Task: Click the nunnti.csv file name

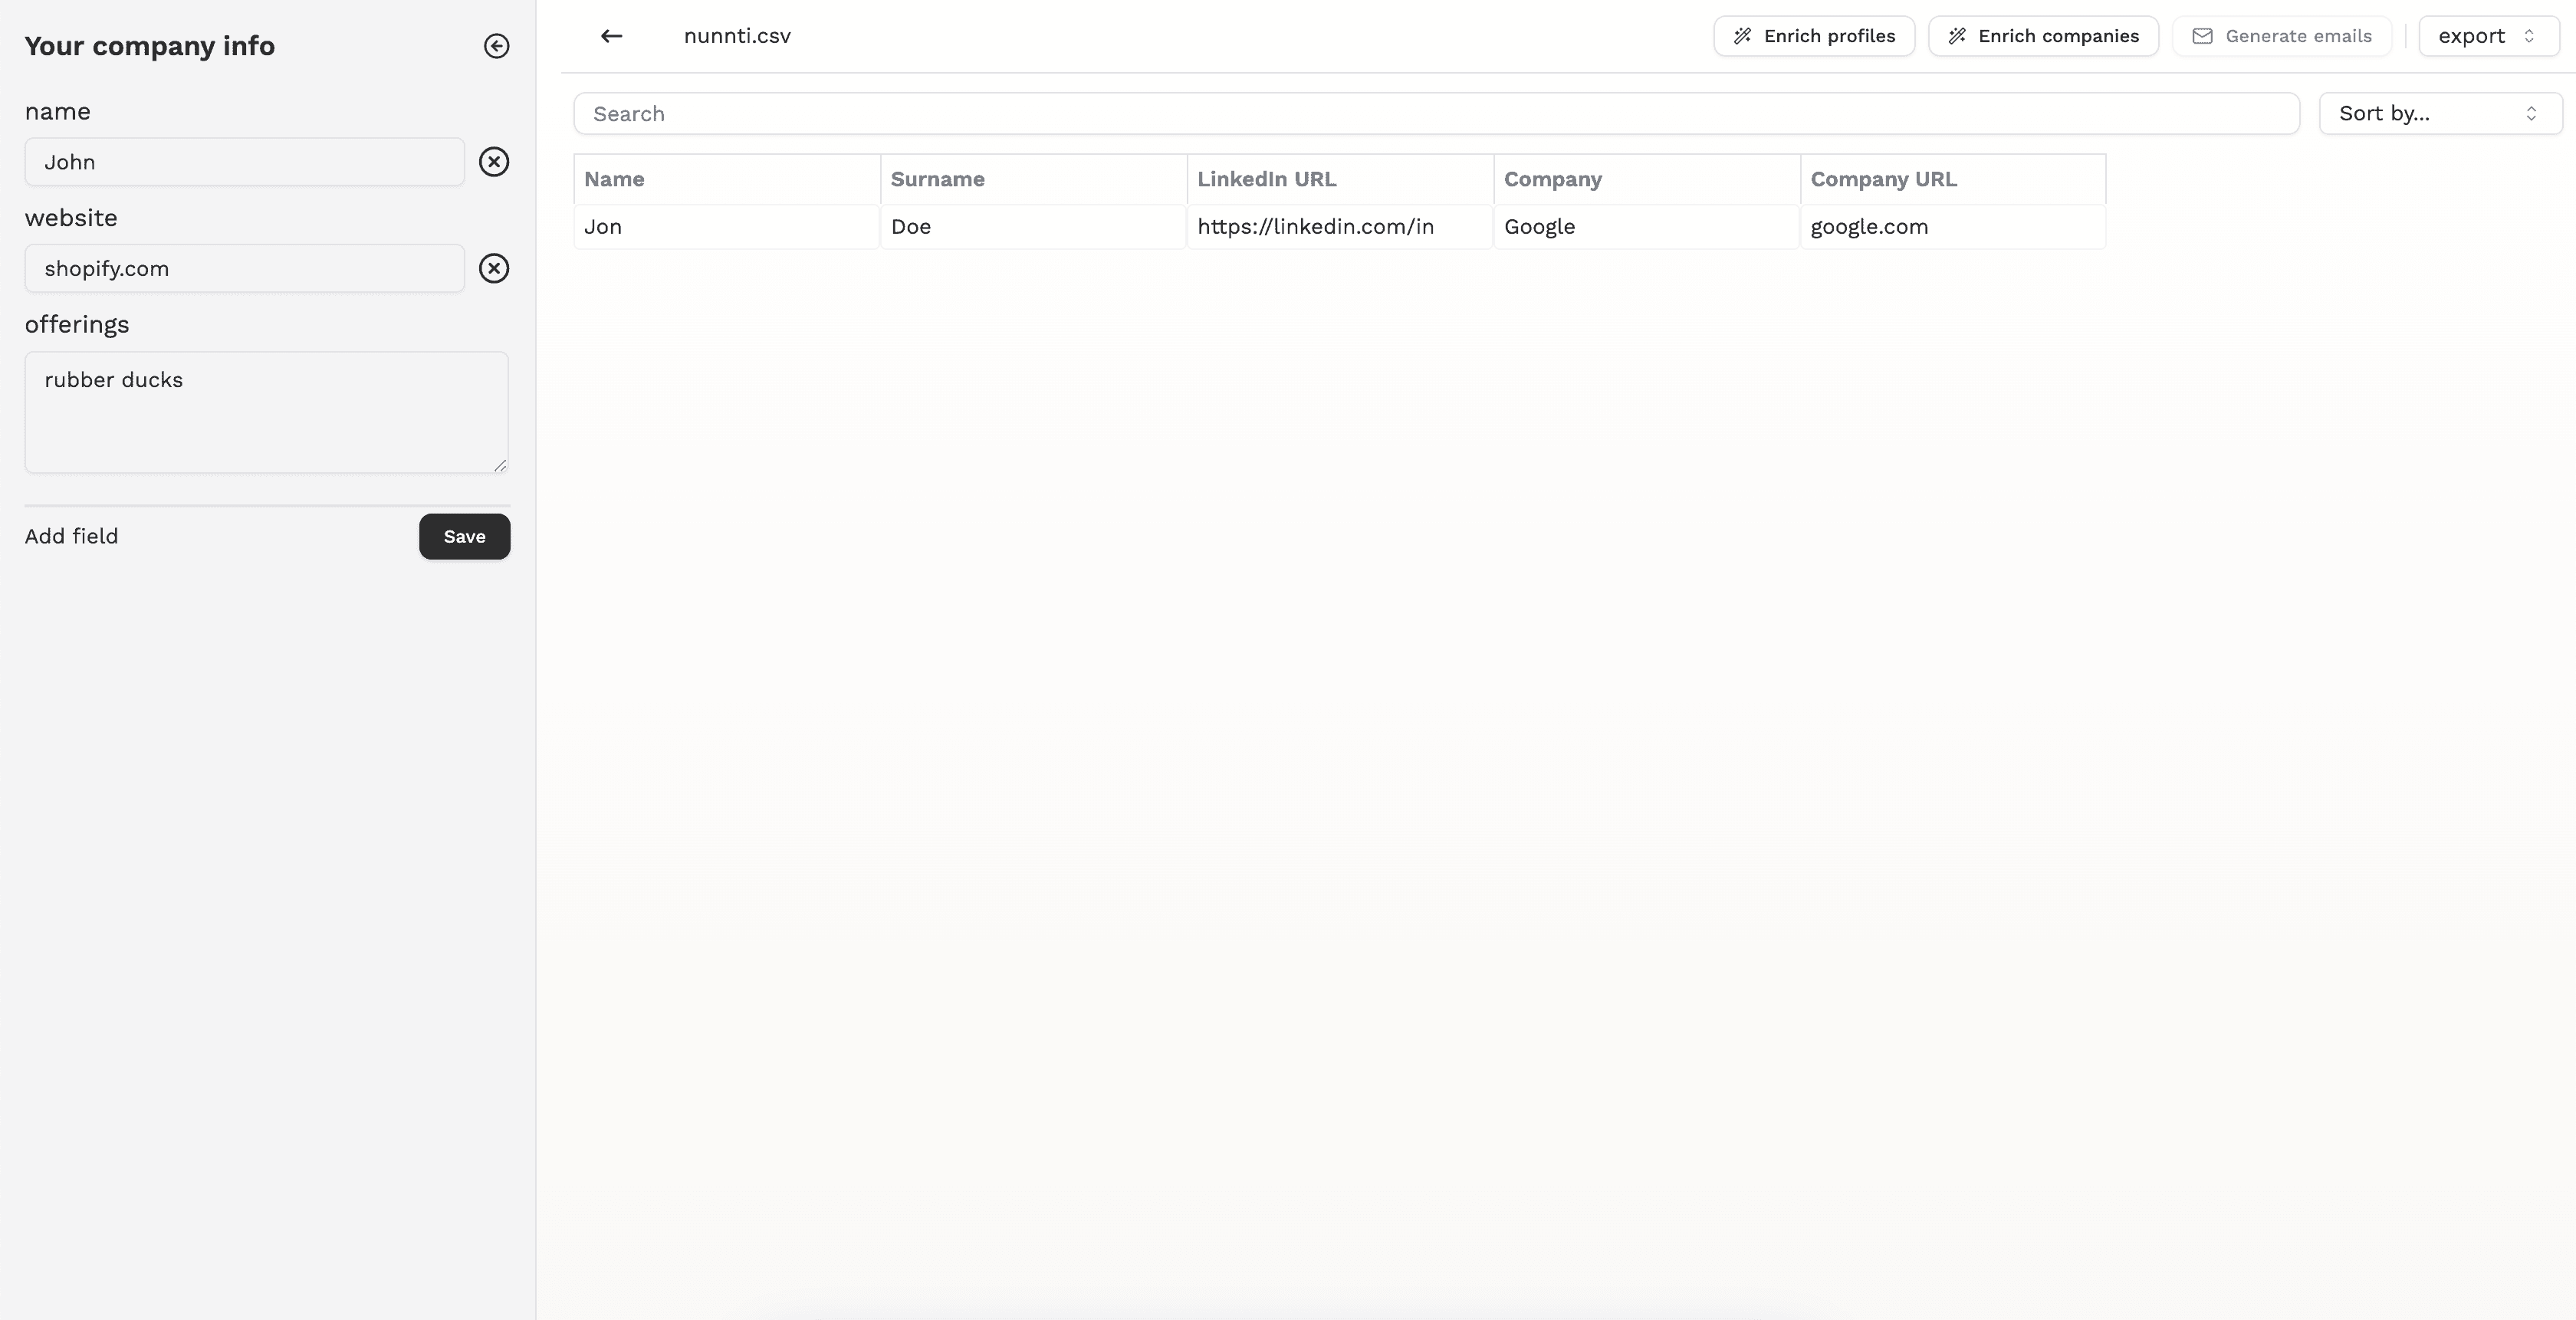Action: point(737,36)
